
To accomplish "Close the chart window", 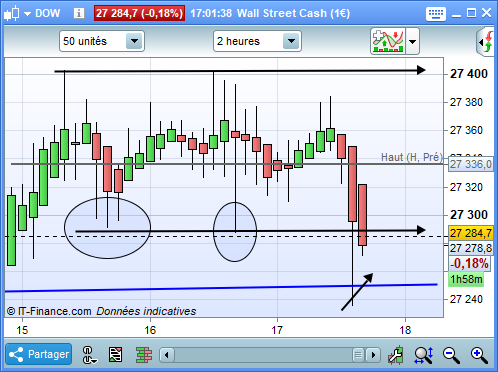I will tap(486, 13).
